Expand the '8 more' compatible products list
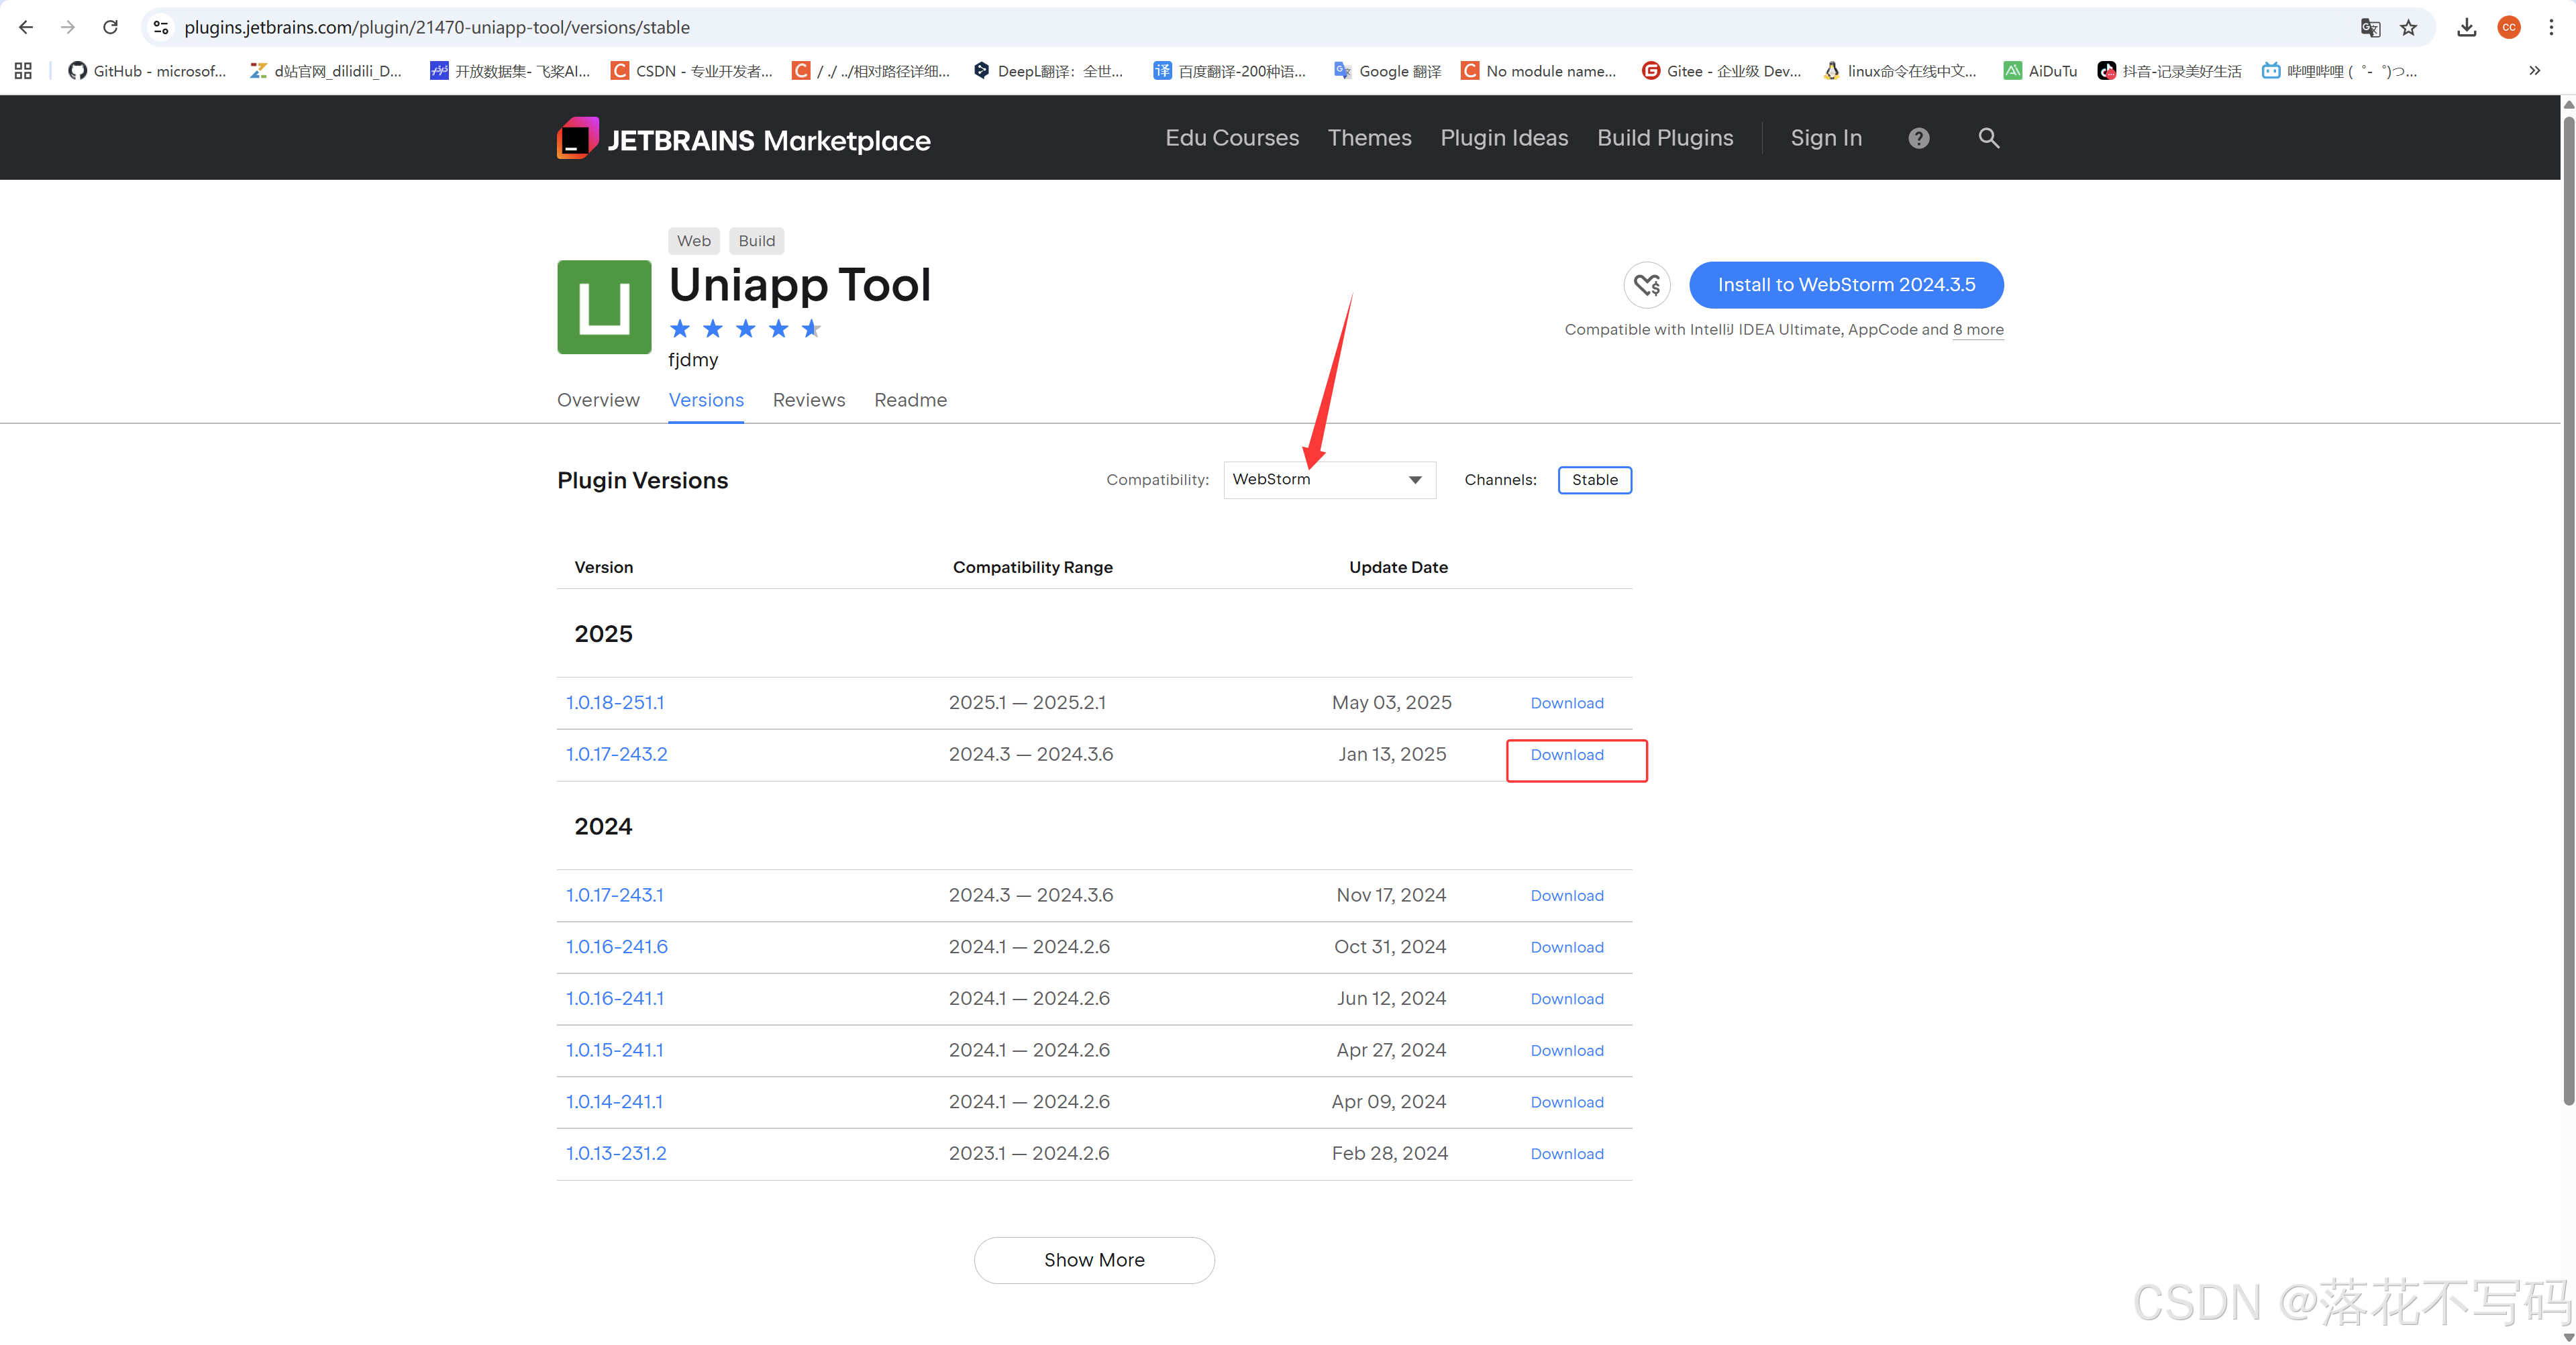Image resolution: width=2576 pixels, height=1345 pixels. point(1977,329)
